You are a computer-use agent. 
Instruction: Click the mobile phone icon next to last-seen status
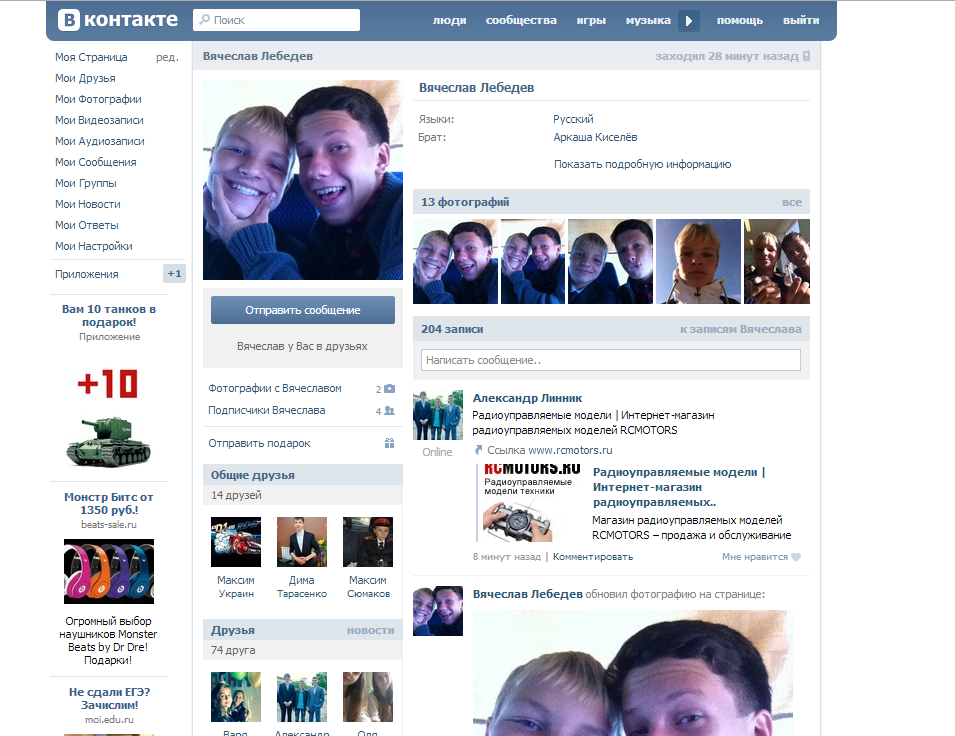tap(806, 56)
